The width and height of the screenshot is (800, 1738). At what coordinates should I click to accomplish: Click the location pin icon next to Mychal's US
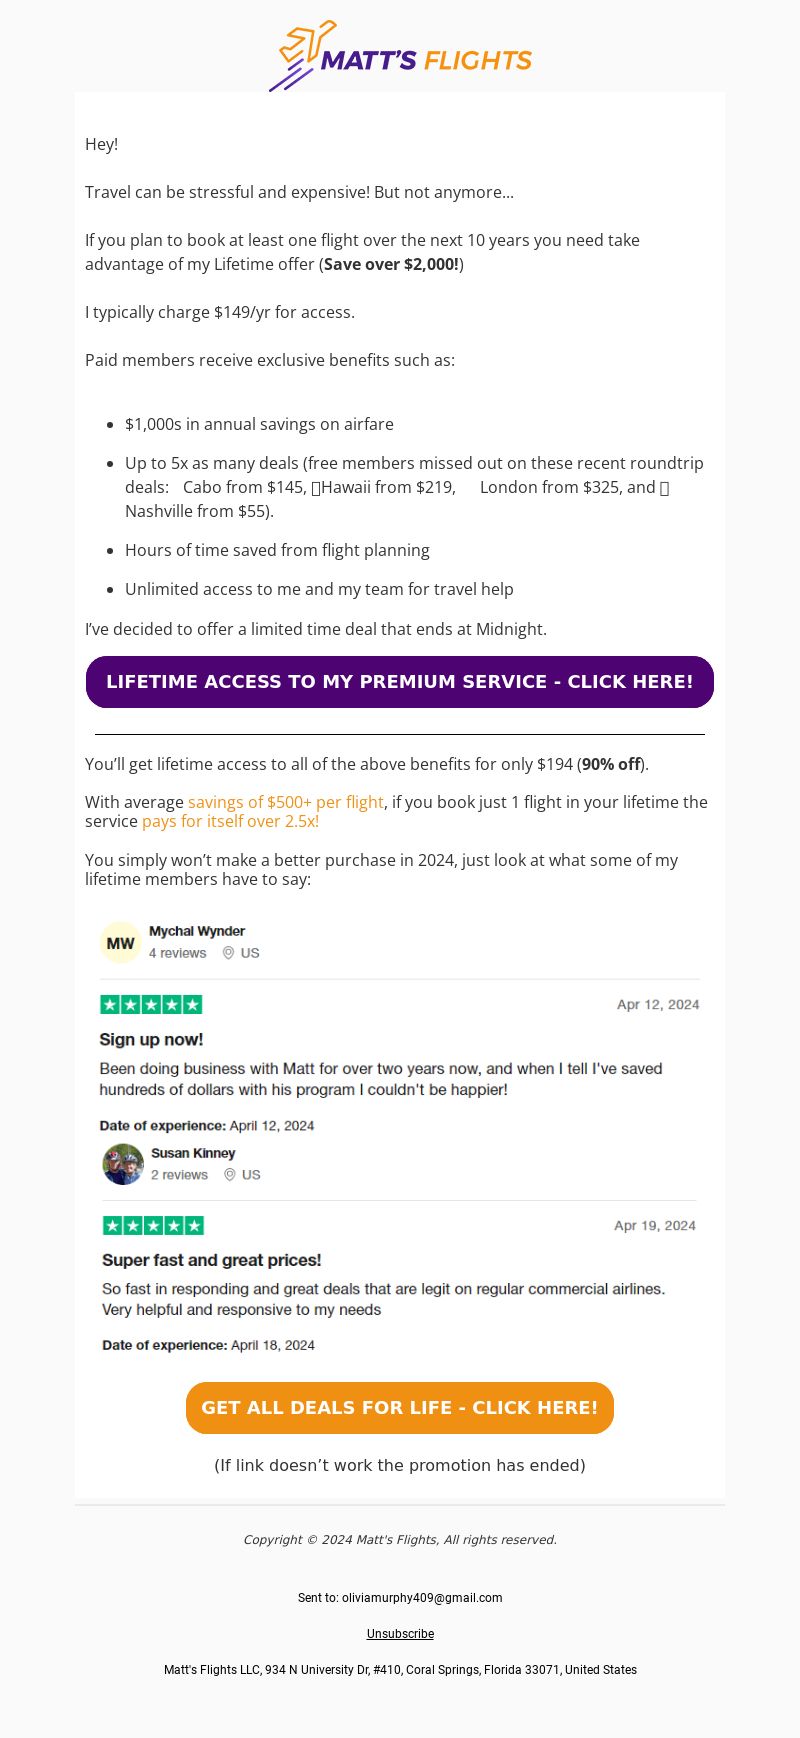coord(228,953)
